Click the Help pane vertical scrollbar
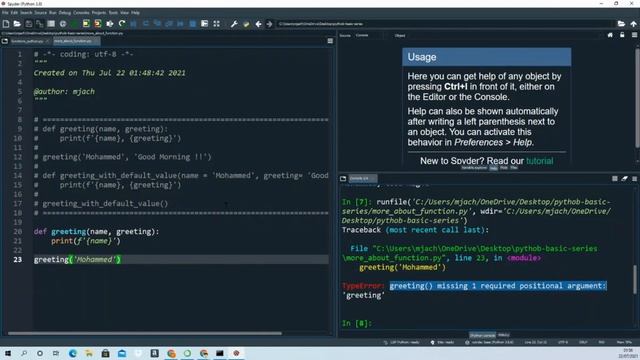The height and width of the screenshot is (360, 640). [x=637, y=98]
